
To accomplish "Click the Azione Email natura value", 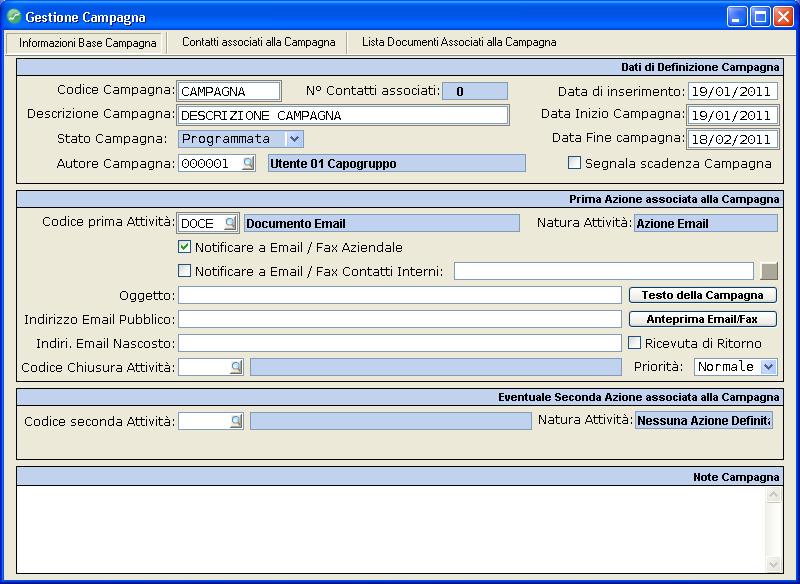I will click(706, 223).
